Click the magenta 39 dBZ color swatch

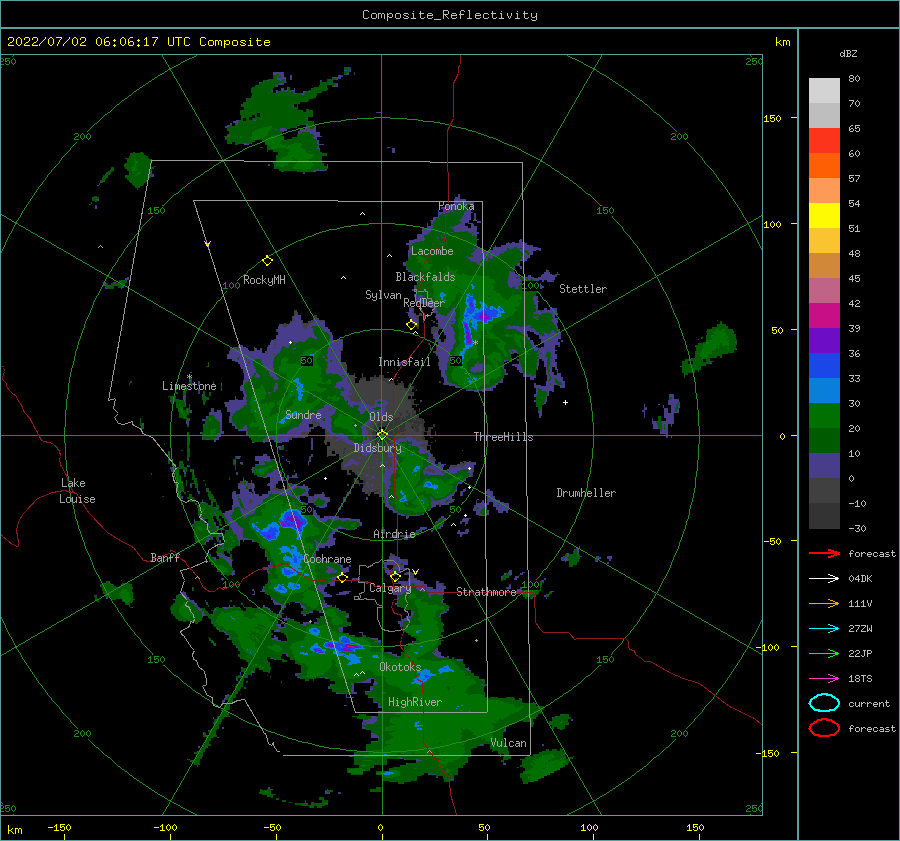tap(824, 316)
